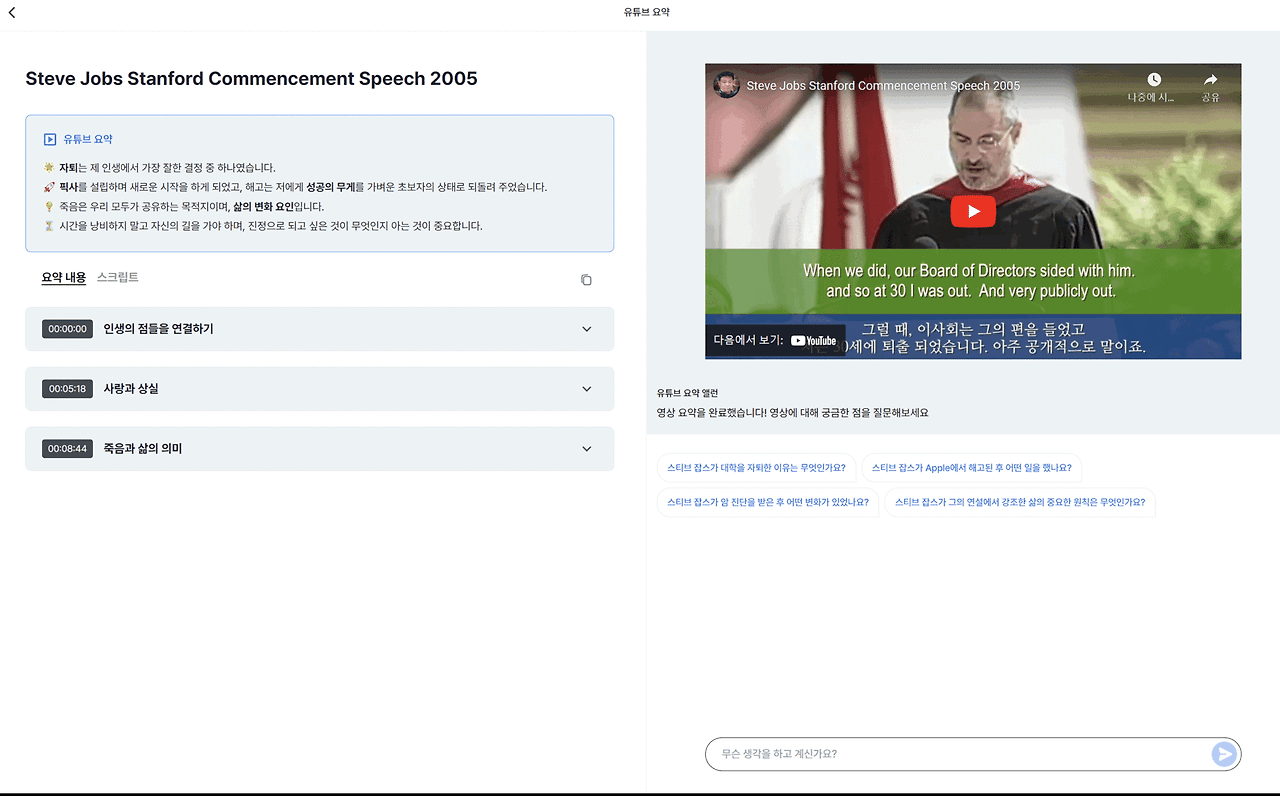Image resolution: width=1280 pixels, height=796 pixels.
Task: Open the channel avatar in video header
Action: pos(727,85)
